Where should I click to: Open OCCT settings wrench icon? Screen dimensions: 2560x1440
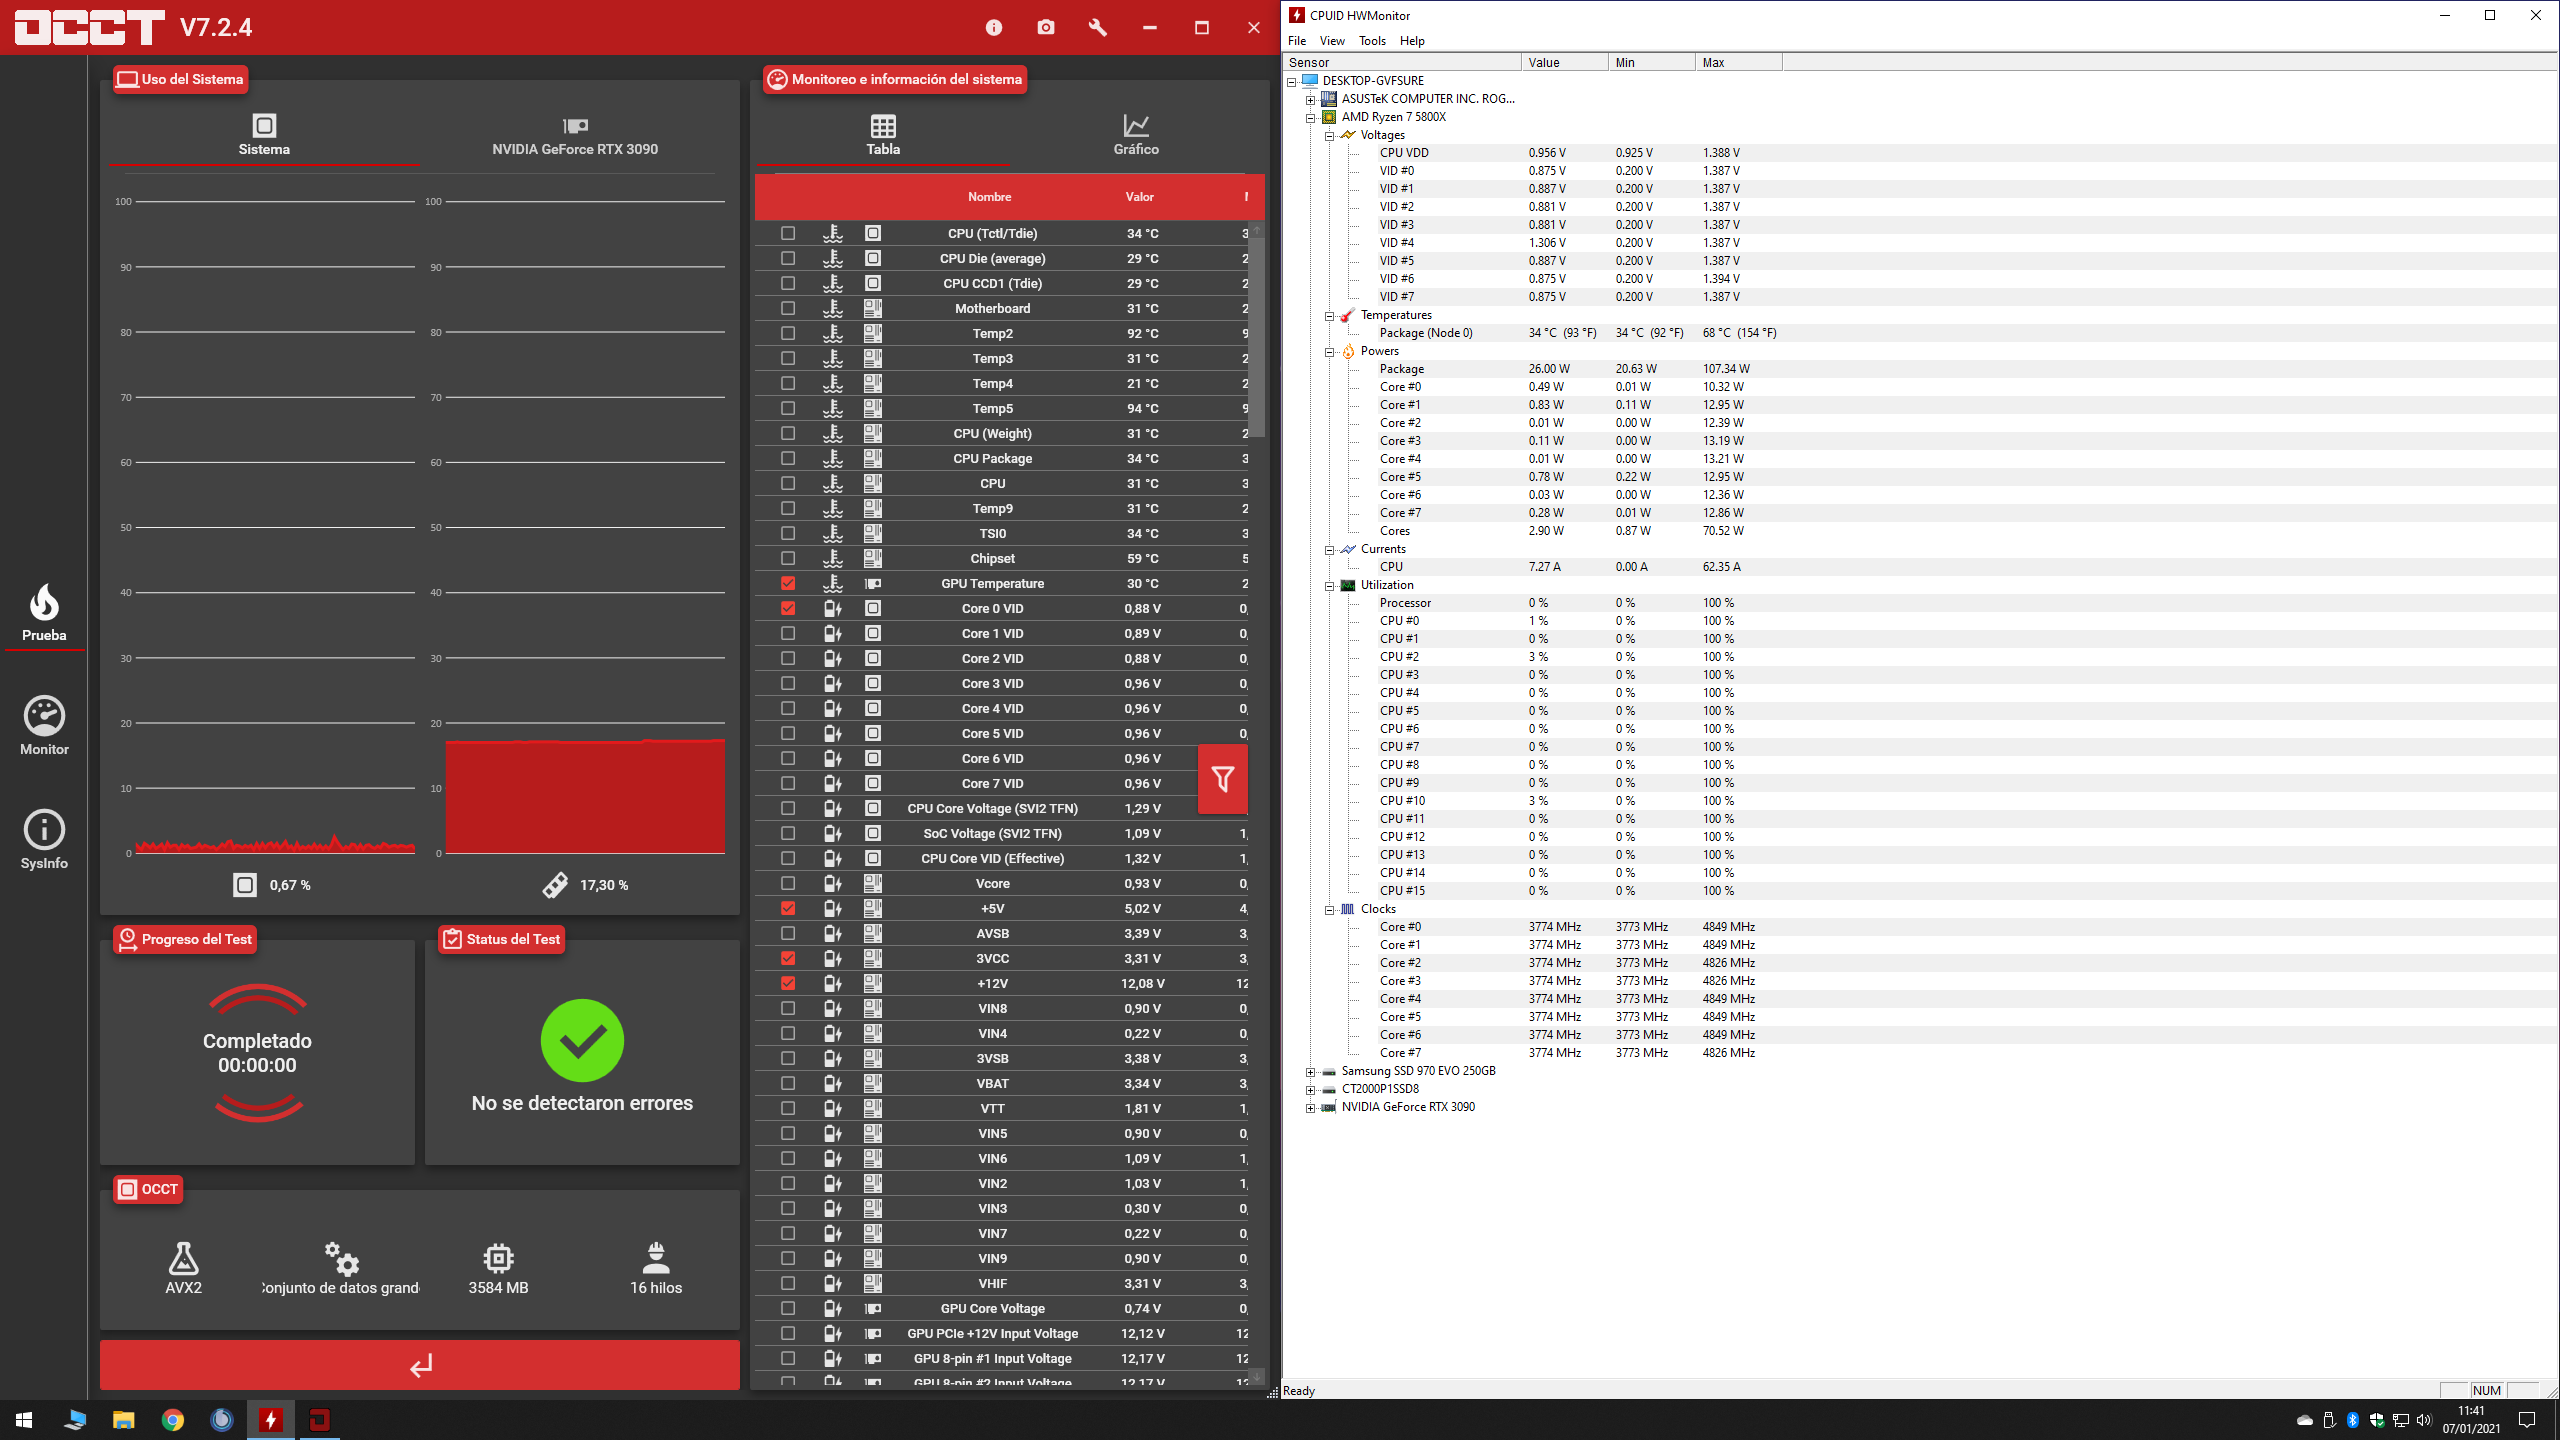coord(1098,28)
